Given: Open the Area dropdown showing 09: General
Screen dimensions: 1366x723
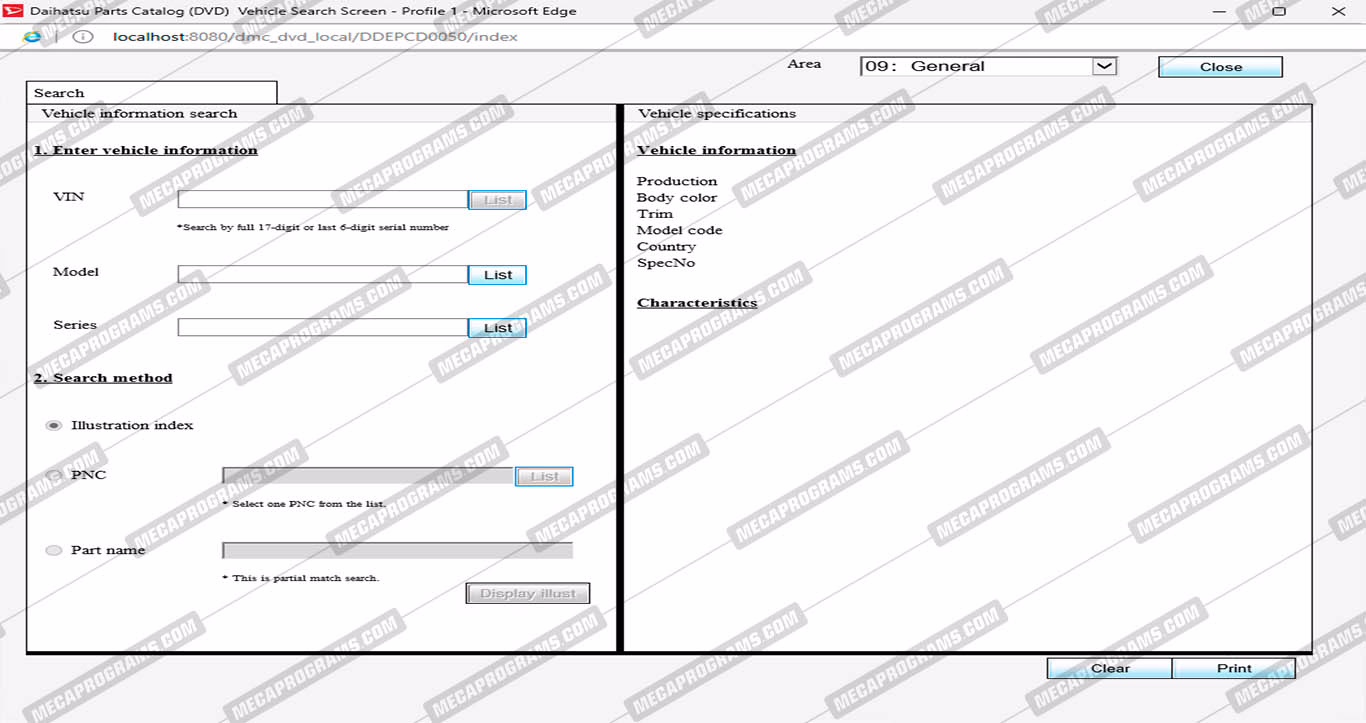Looking at the screenshot, I should tap(988, 66).
